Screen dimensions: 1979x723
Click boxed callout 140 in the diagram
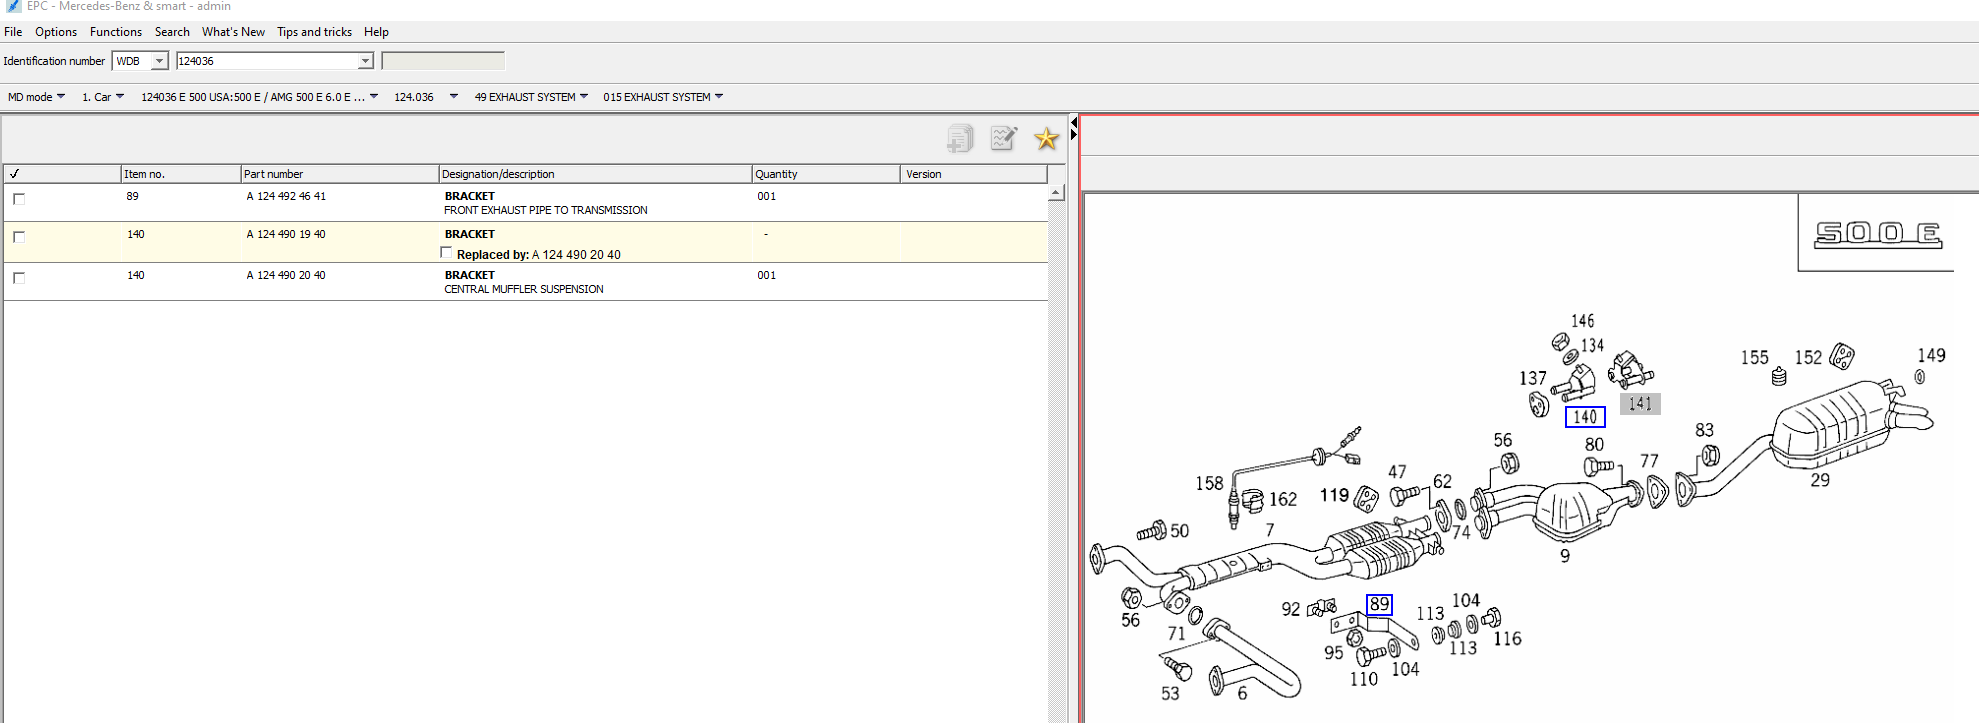1585,417
